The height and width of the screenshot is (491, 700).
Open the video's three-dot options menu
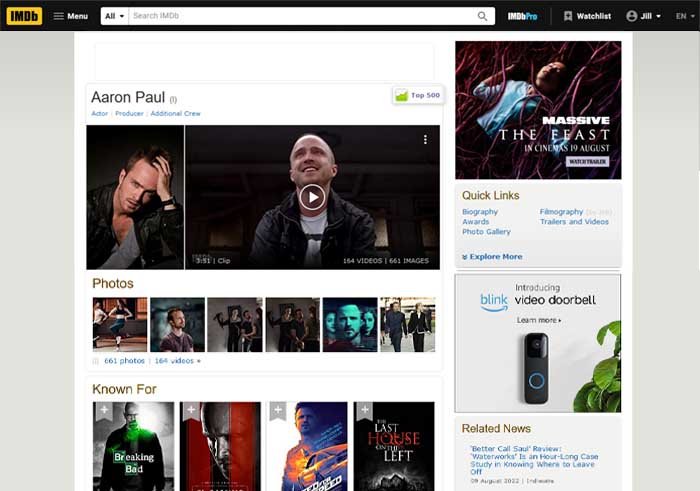425,140
